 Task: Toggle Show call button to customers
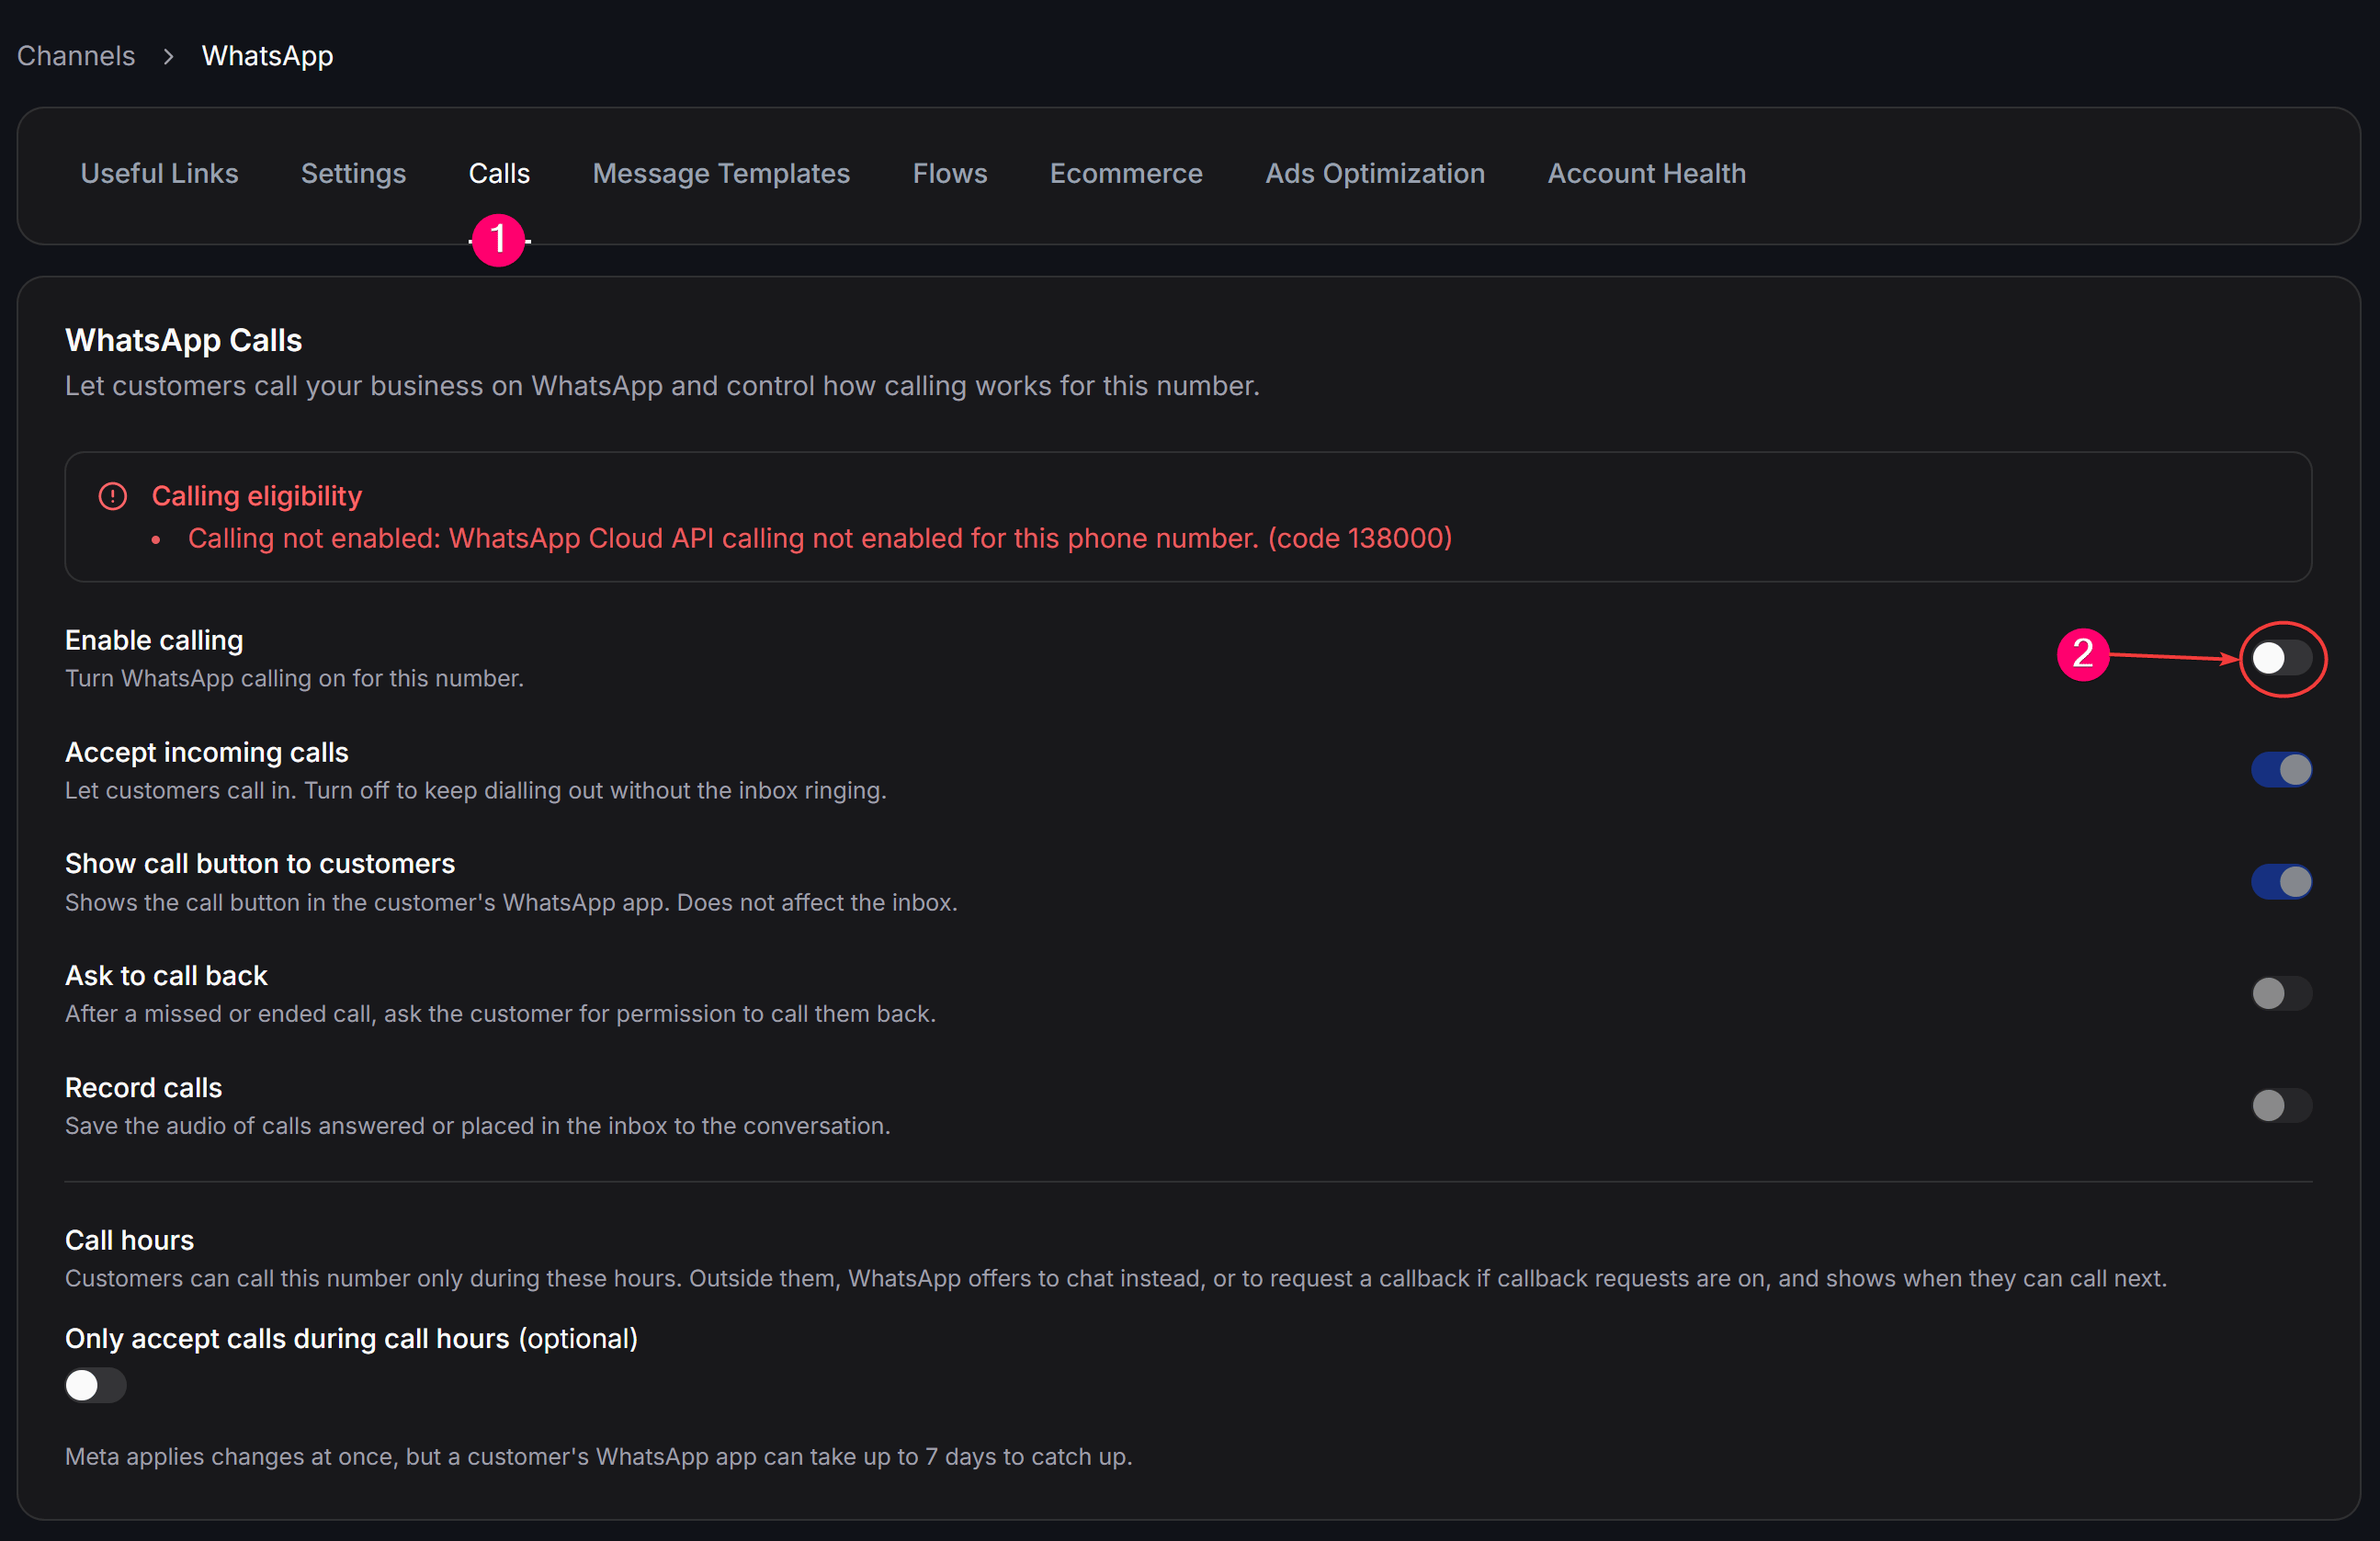(x=2281, y=882)
